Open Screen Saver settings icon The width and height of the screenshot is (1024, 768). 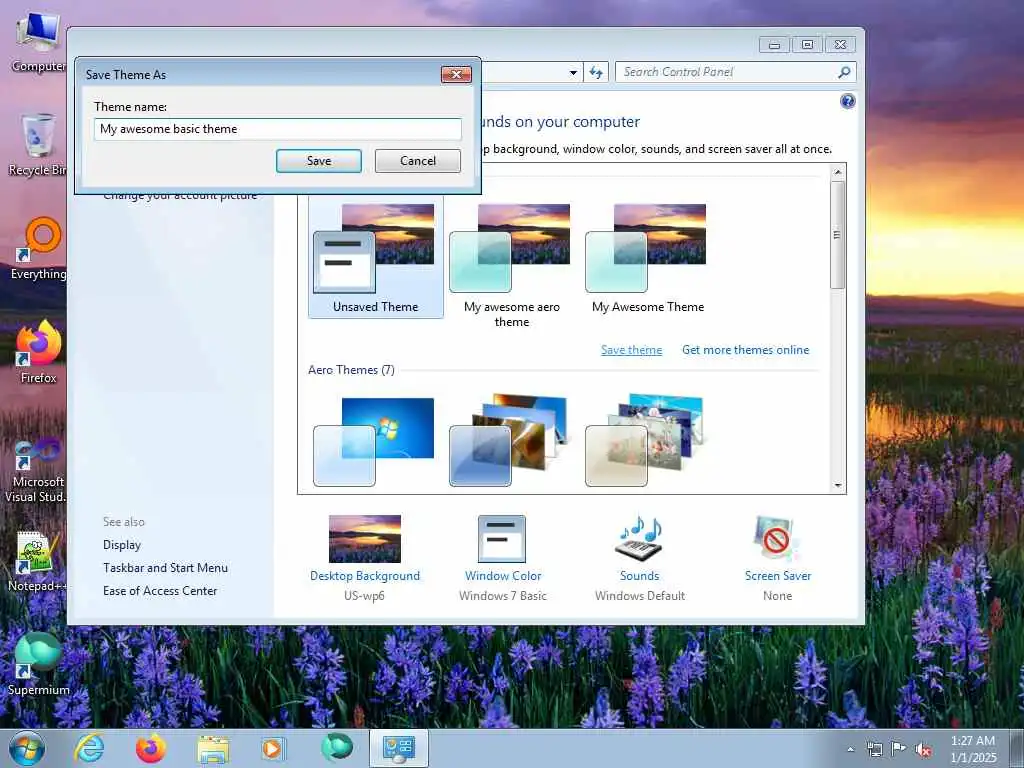pos(776,539)
